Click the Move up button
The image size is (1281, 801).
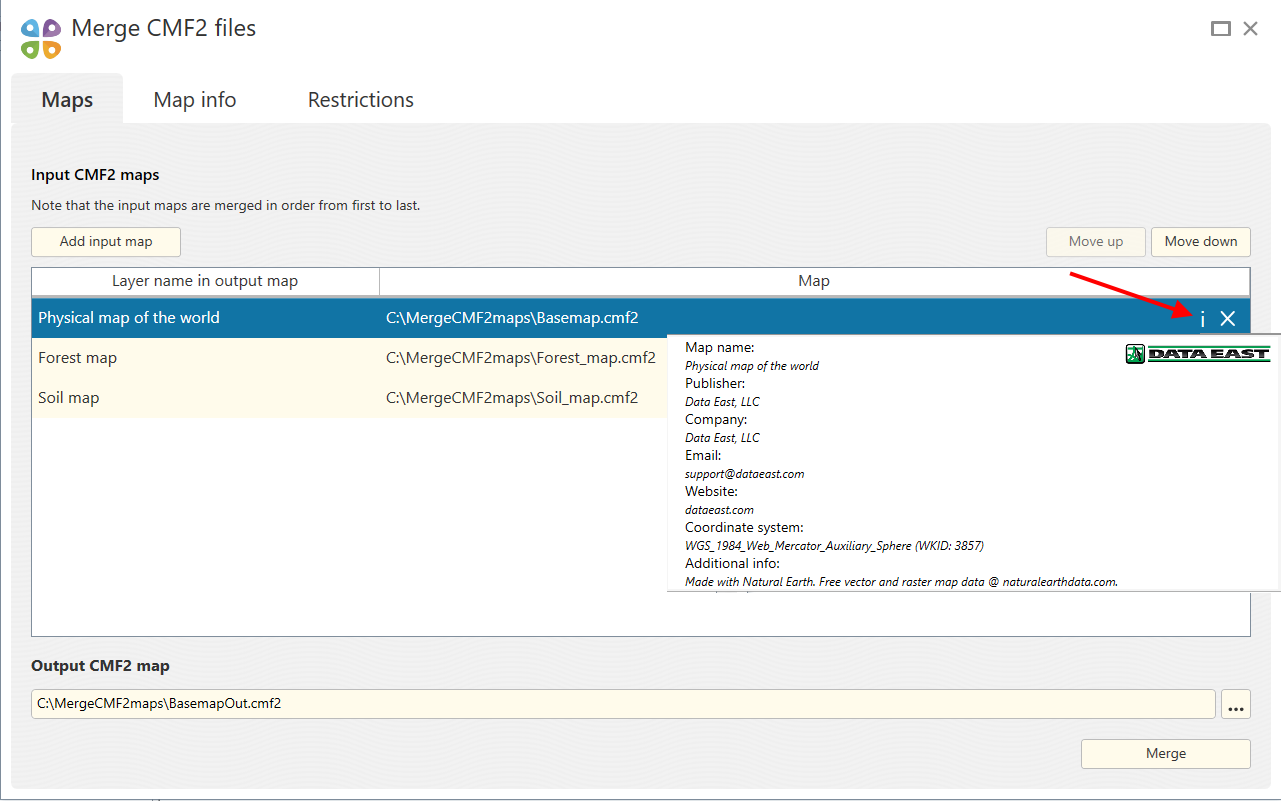click(x=1096, y=242)
